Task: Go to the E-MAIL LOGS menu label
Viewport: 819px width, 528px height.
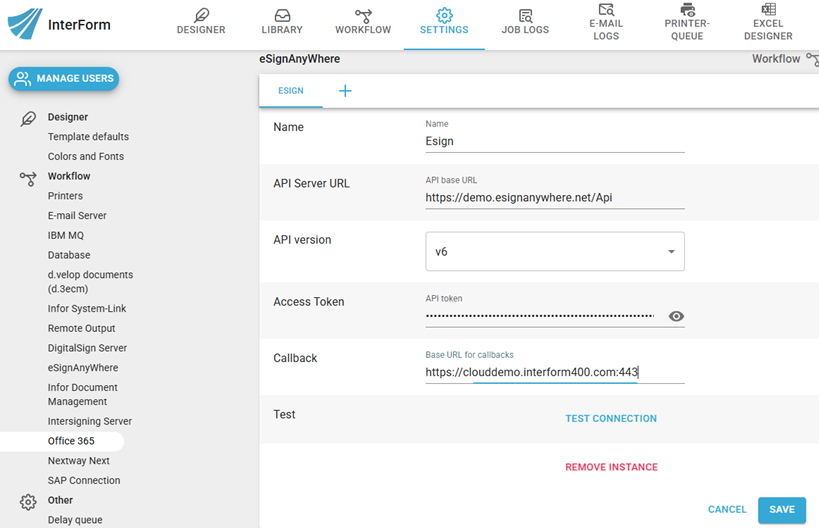Action: (x=606, y=30)
